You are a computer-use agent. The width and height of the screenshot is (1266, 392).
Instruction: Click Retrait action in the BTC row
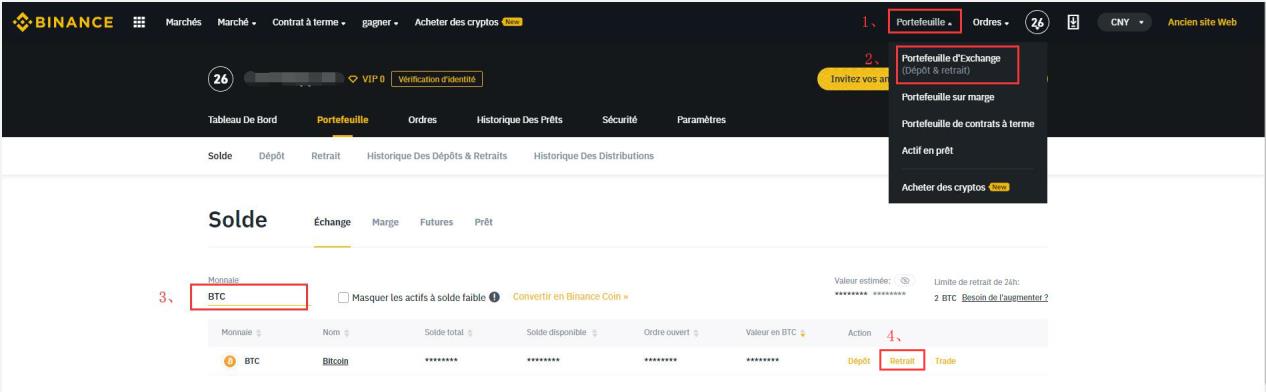[902, 361]
